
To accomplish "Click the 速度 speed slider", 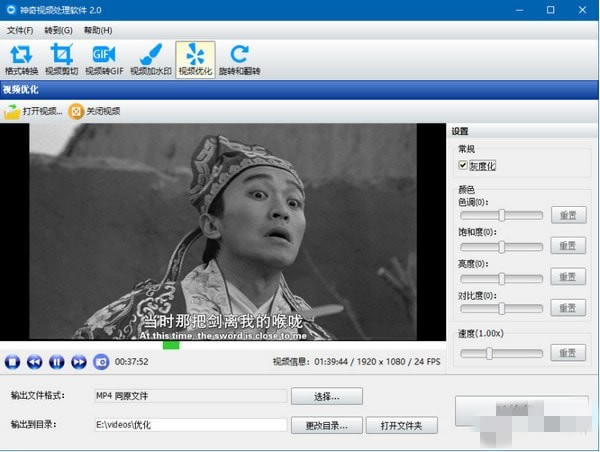I will pyautogui.click(x=501, y=353).
